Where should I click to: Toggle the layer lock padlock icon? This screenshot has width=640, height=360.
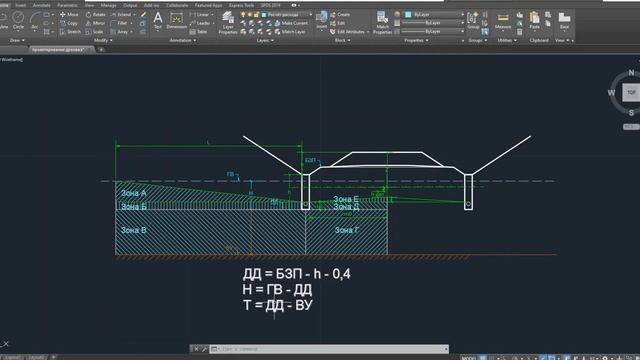pyautogui.click(x=256, y=14)
